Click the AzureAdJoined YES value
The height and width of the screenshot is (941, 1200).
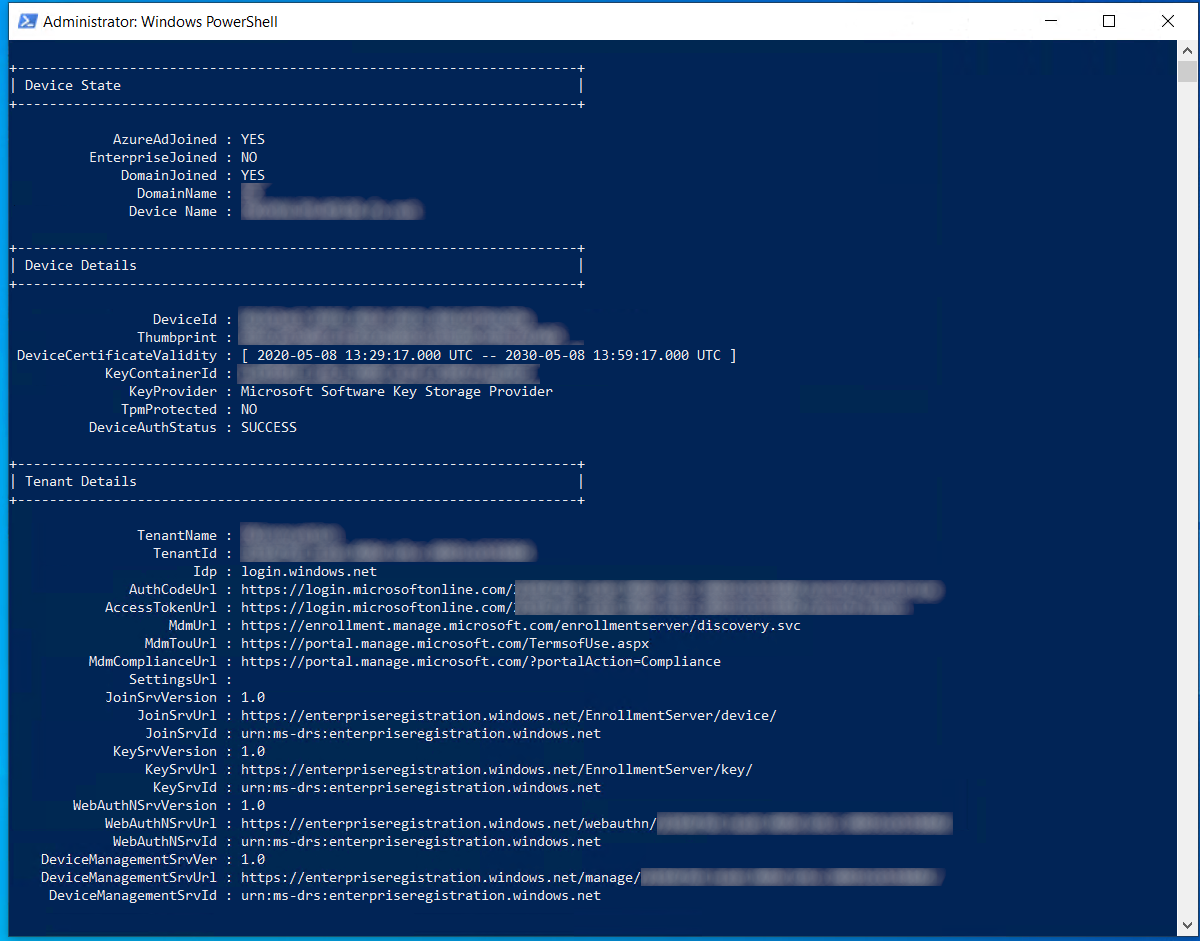252,140
